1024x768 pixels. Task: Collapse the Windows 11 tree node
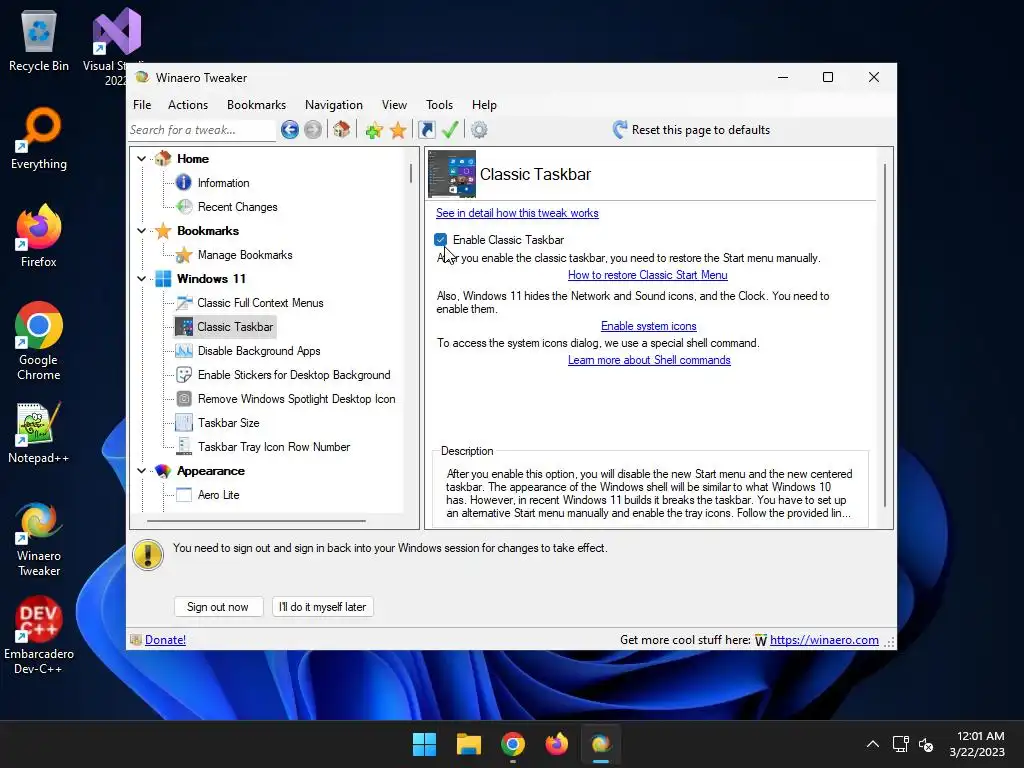pos(141,278)
